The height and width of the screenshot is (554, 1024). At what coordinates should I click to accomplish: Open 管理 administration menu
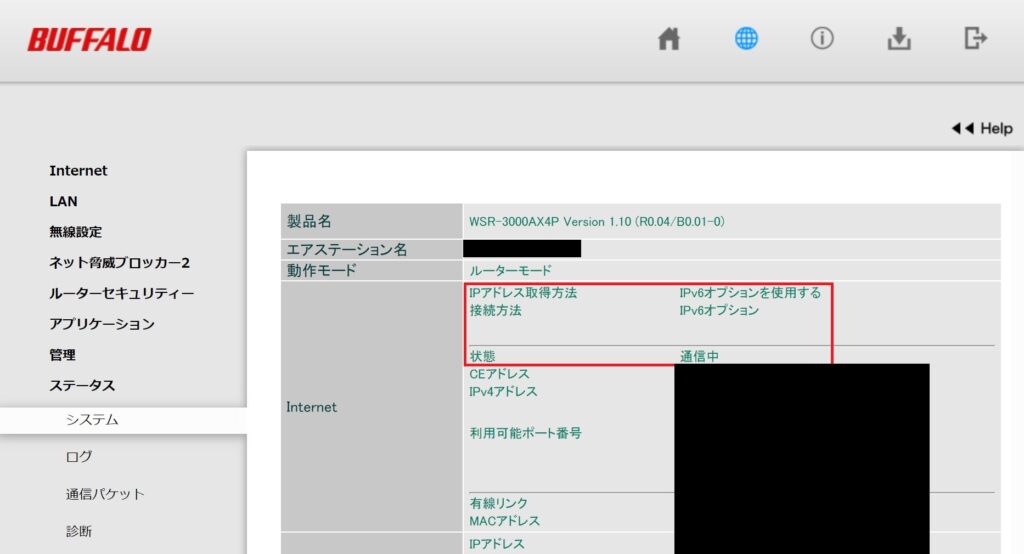(x=62, y=355)
